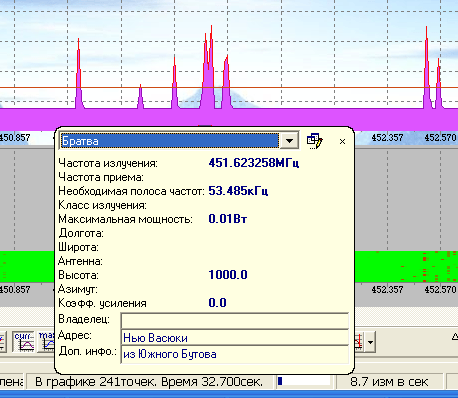Toggle the 'curr' current spectrum display button
458x398 pixels.
tap(24, 341)
